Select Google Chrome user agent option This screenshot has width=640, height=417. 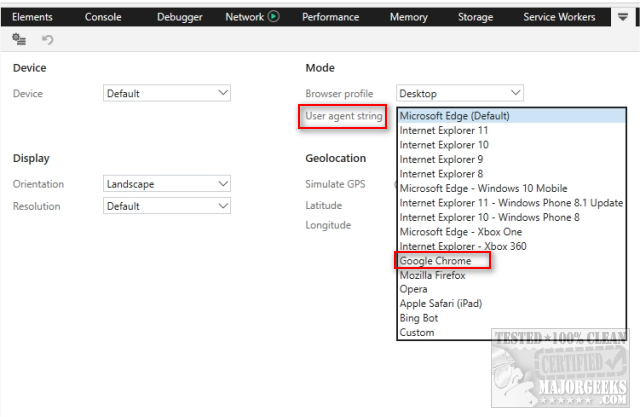[435, 261]
